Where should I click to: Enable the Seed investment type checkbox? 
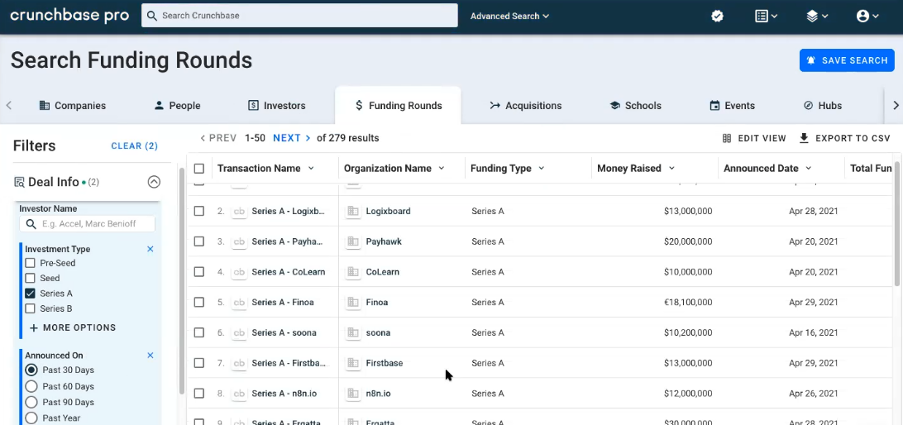point(30,278)
